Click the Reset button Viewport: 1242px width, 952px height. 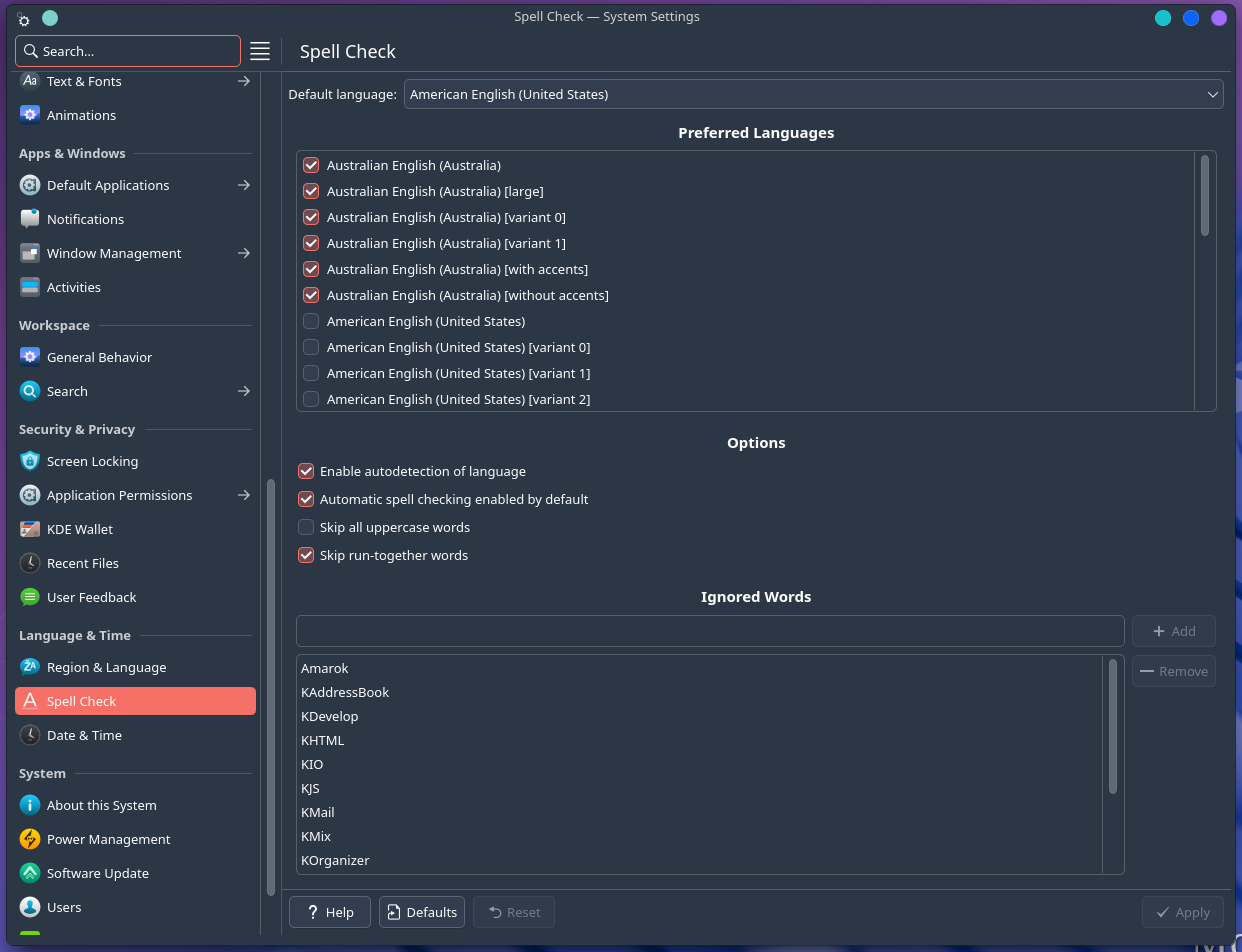(x=514, y=912)
